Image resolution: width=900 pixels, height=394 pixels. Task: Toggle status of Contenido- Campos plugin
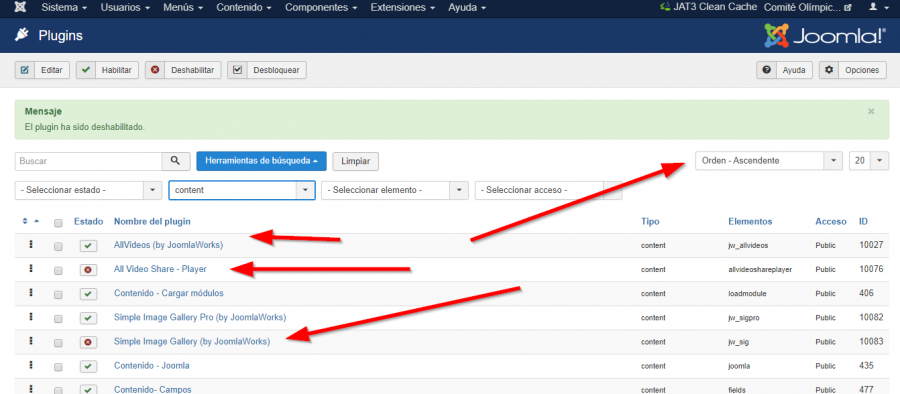click(x=88, y=389)
